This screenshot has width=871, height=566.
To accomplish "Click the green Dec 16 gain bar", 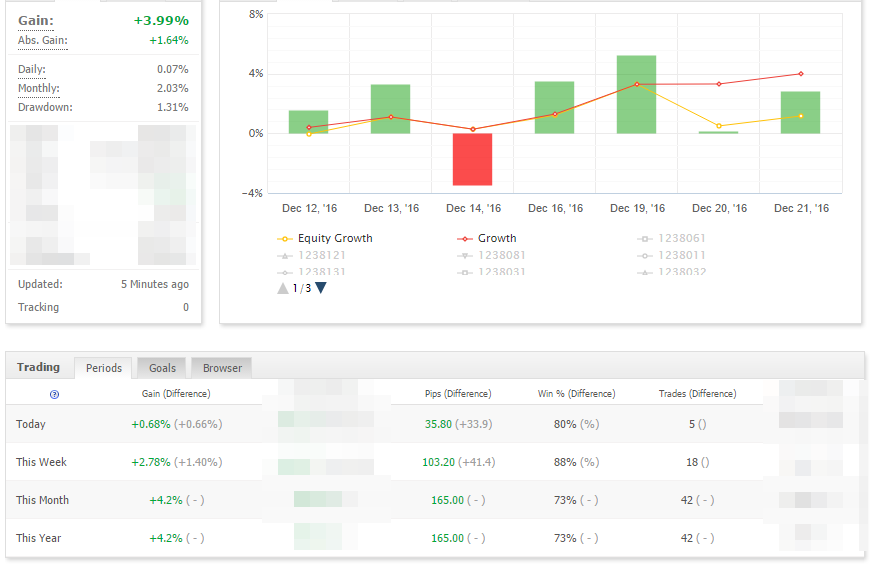I will 554,107.
